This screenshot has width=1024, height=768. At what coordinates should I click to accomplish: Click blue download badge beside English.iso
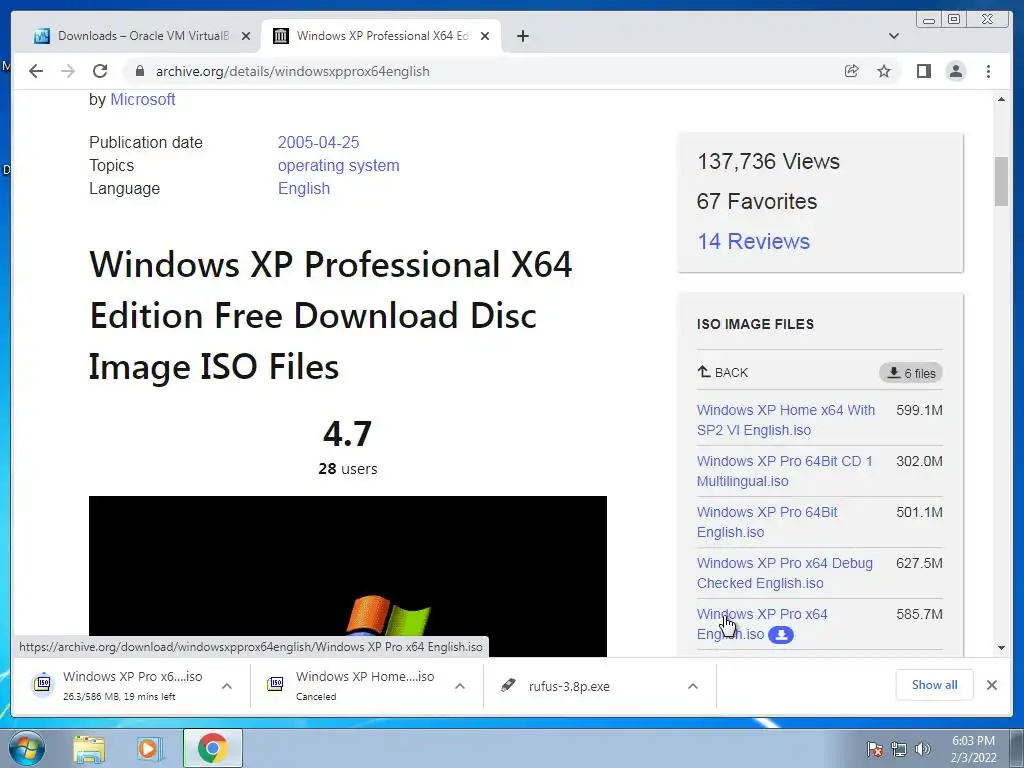(780, 634)
